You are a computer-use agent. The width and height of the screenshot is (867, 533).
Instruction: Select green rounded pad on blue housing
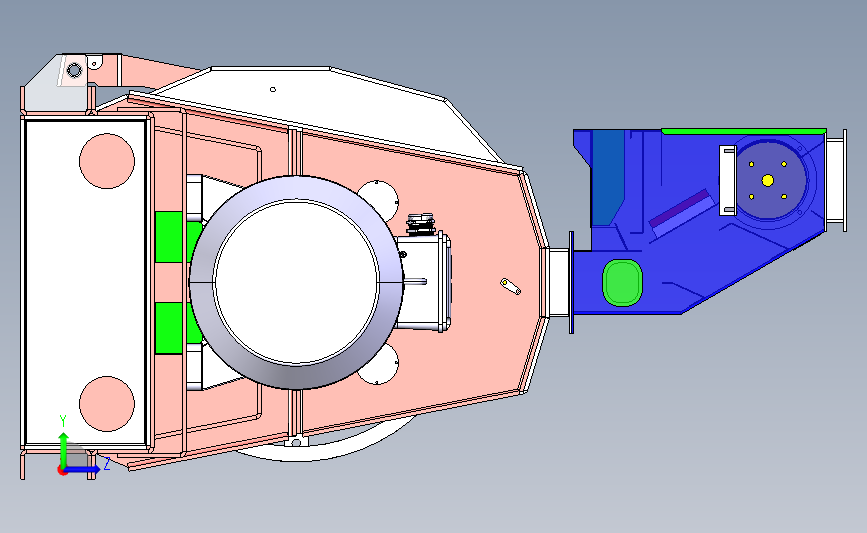622,283
